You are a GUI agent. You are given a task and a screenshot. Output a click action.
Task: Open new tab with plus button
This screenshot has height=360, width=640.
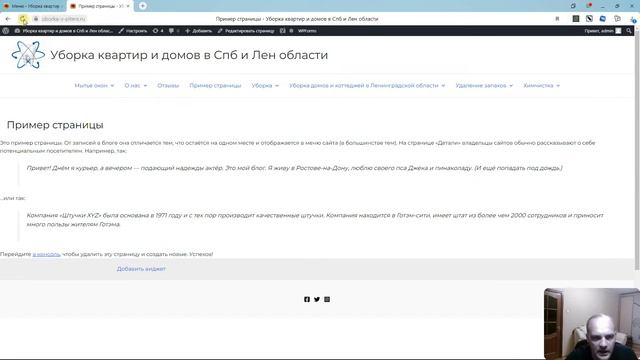pos(142,6)
